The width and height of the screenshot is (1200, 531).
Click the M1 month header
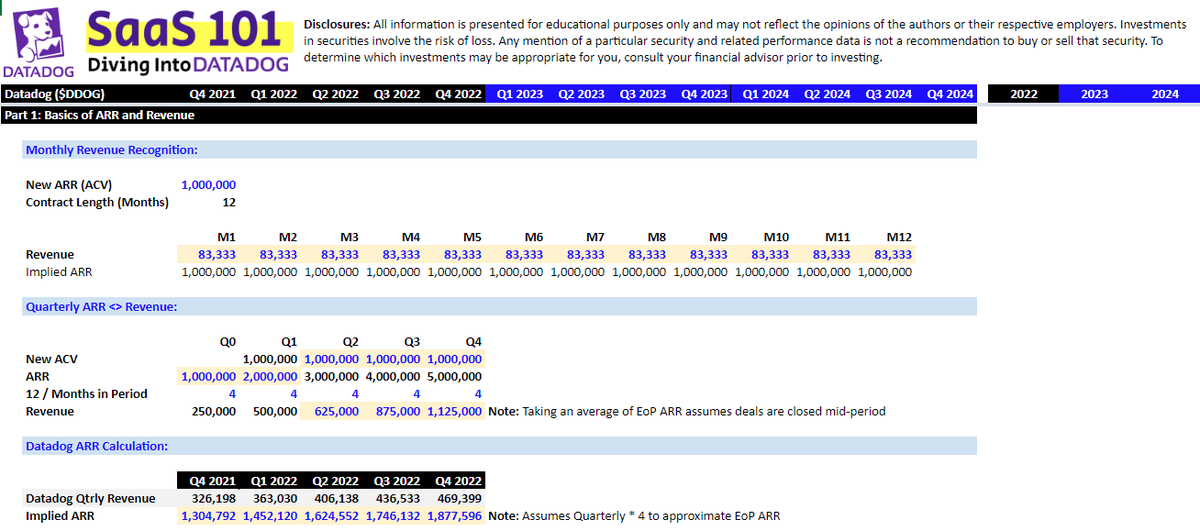pos(226,237)
